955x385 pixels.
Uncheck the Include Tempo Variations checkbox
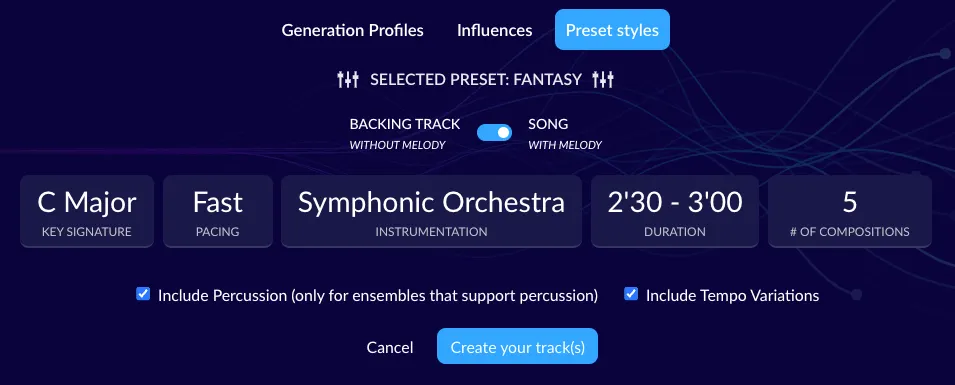pos(631,294)
